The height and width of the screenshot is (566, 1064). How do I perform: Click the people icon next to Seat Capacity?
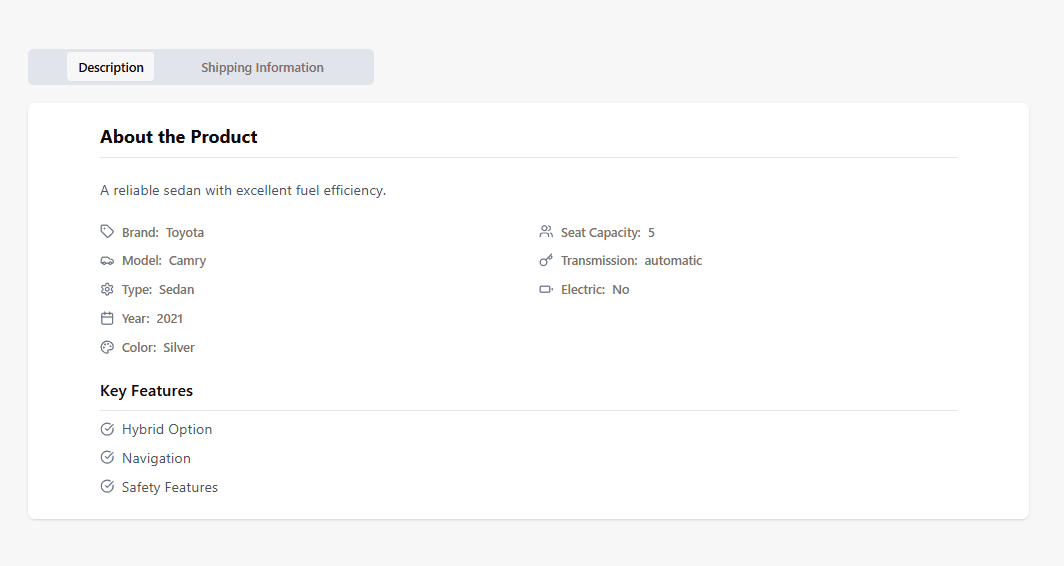pyautogui.click(x=546, y=232)
